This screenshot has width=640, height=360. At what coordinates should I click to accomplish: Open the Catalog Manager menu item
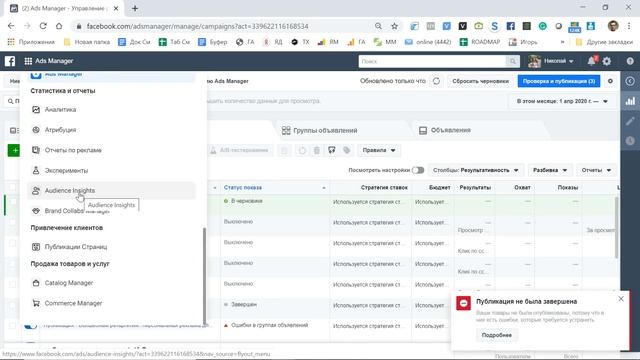(x=111, y=283)
